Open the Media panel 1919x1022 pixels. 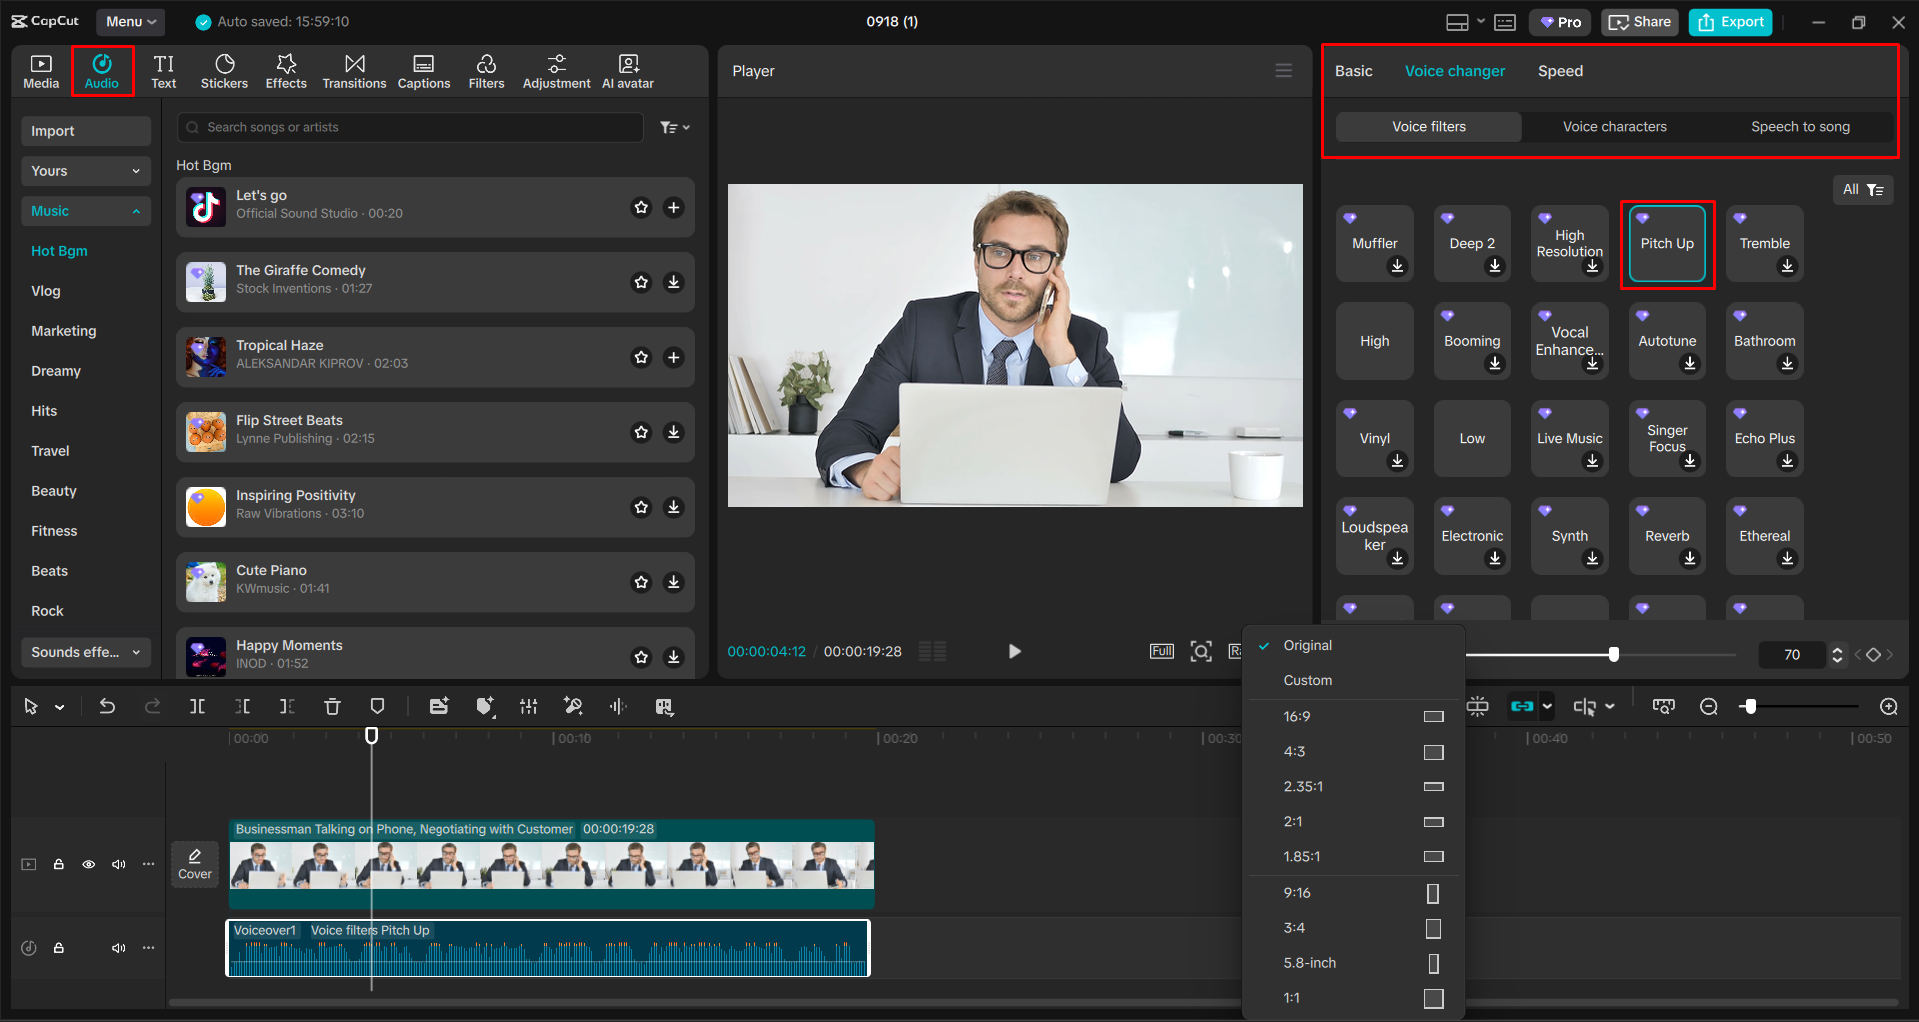[40, 70]
